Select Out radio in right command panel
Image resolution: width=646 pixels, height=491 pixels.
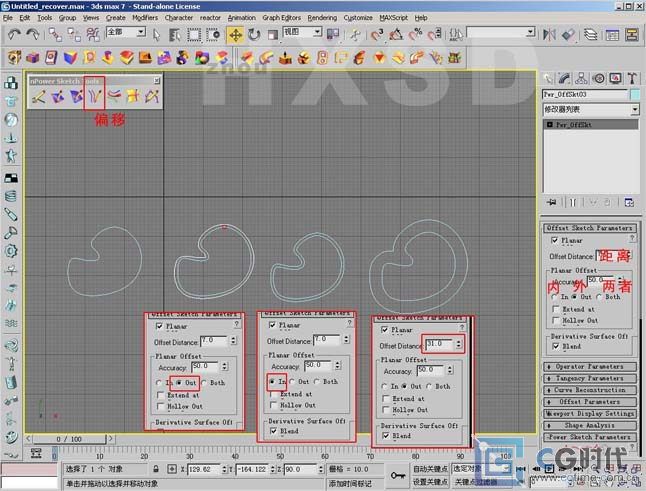[x=573, y=297]
